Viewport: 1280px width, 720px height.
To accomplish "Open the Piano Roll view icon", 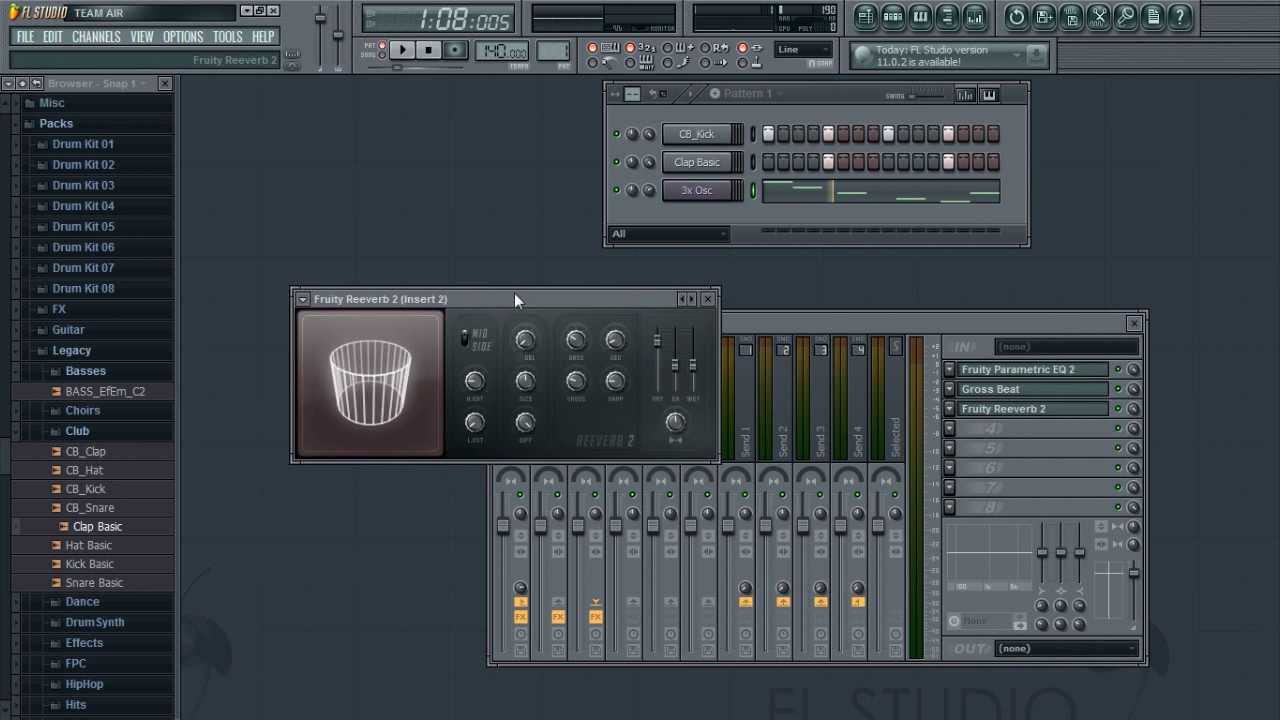I will pos(920,16).
